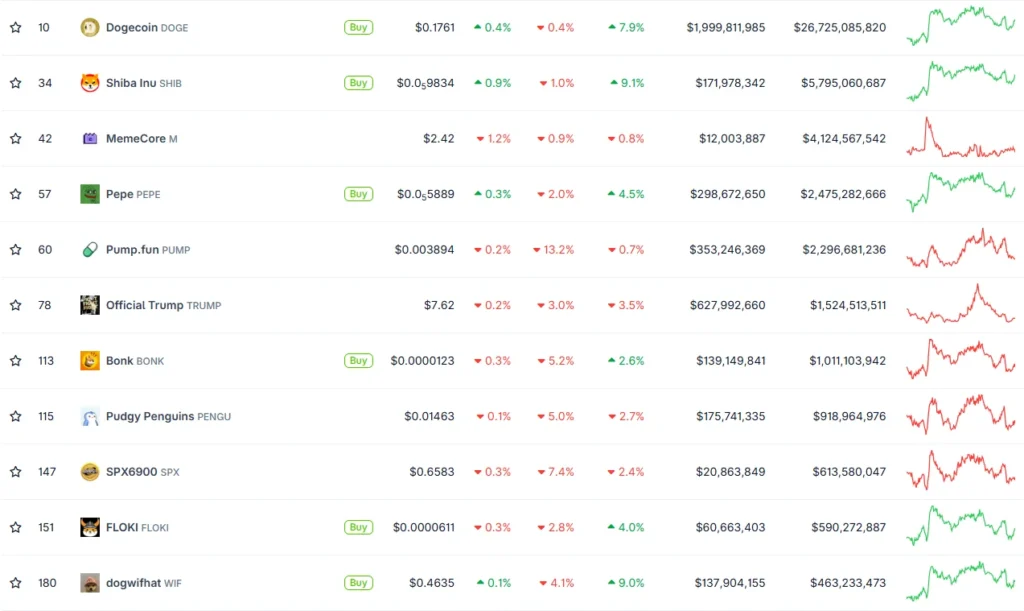Click the Pudgy Penguins logo
This screenshot has height=611, width=1024.
coord(89,416)
